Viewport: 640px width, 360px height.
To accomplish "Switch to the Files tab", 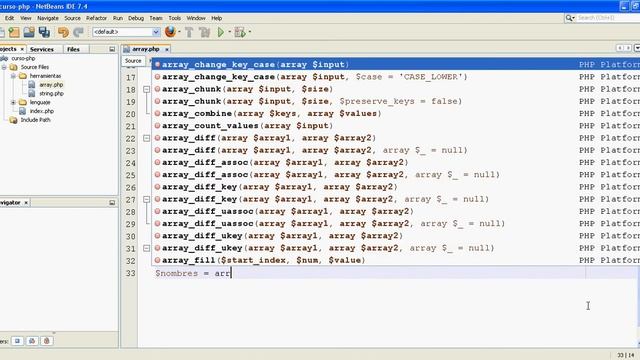I will 73,49.
